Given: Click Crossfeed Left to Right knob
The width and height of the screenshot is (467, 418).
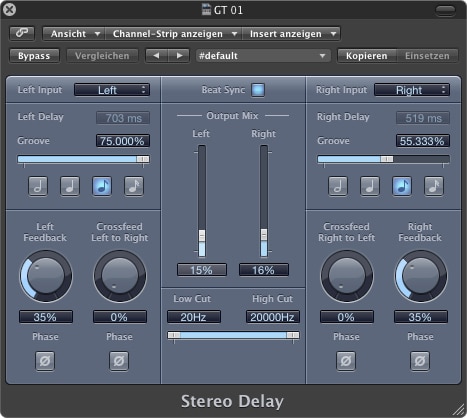Looking at the screenshot, I should 120,276.
